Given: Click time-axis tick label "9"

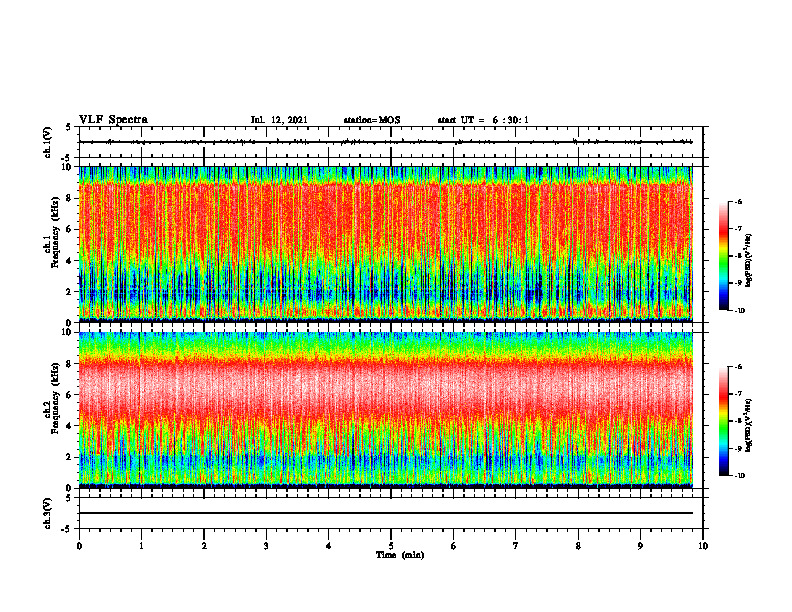Looking at the screenshot, I should click(640, 546).
